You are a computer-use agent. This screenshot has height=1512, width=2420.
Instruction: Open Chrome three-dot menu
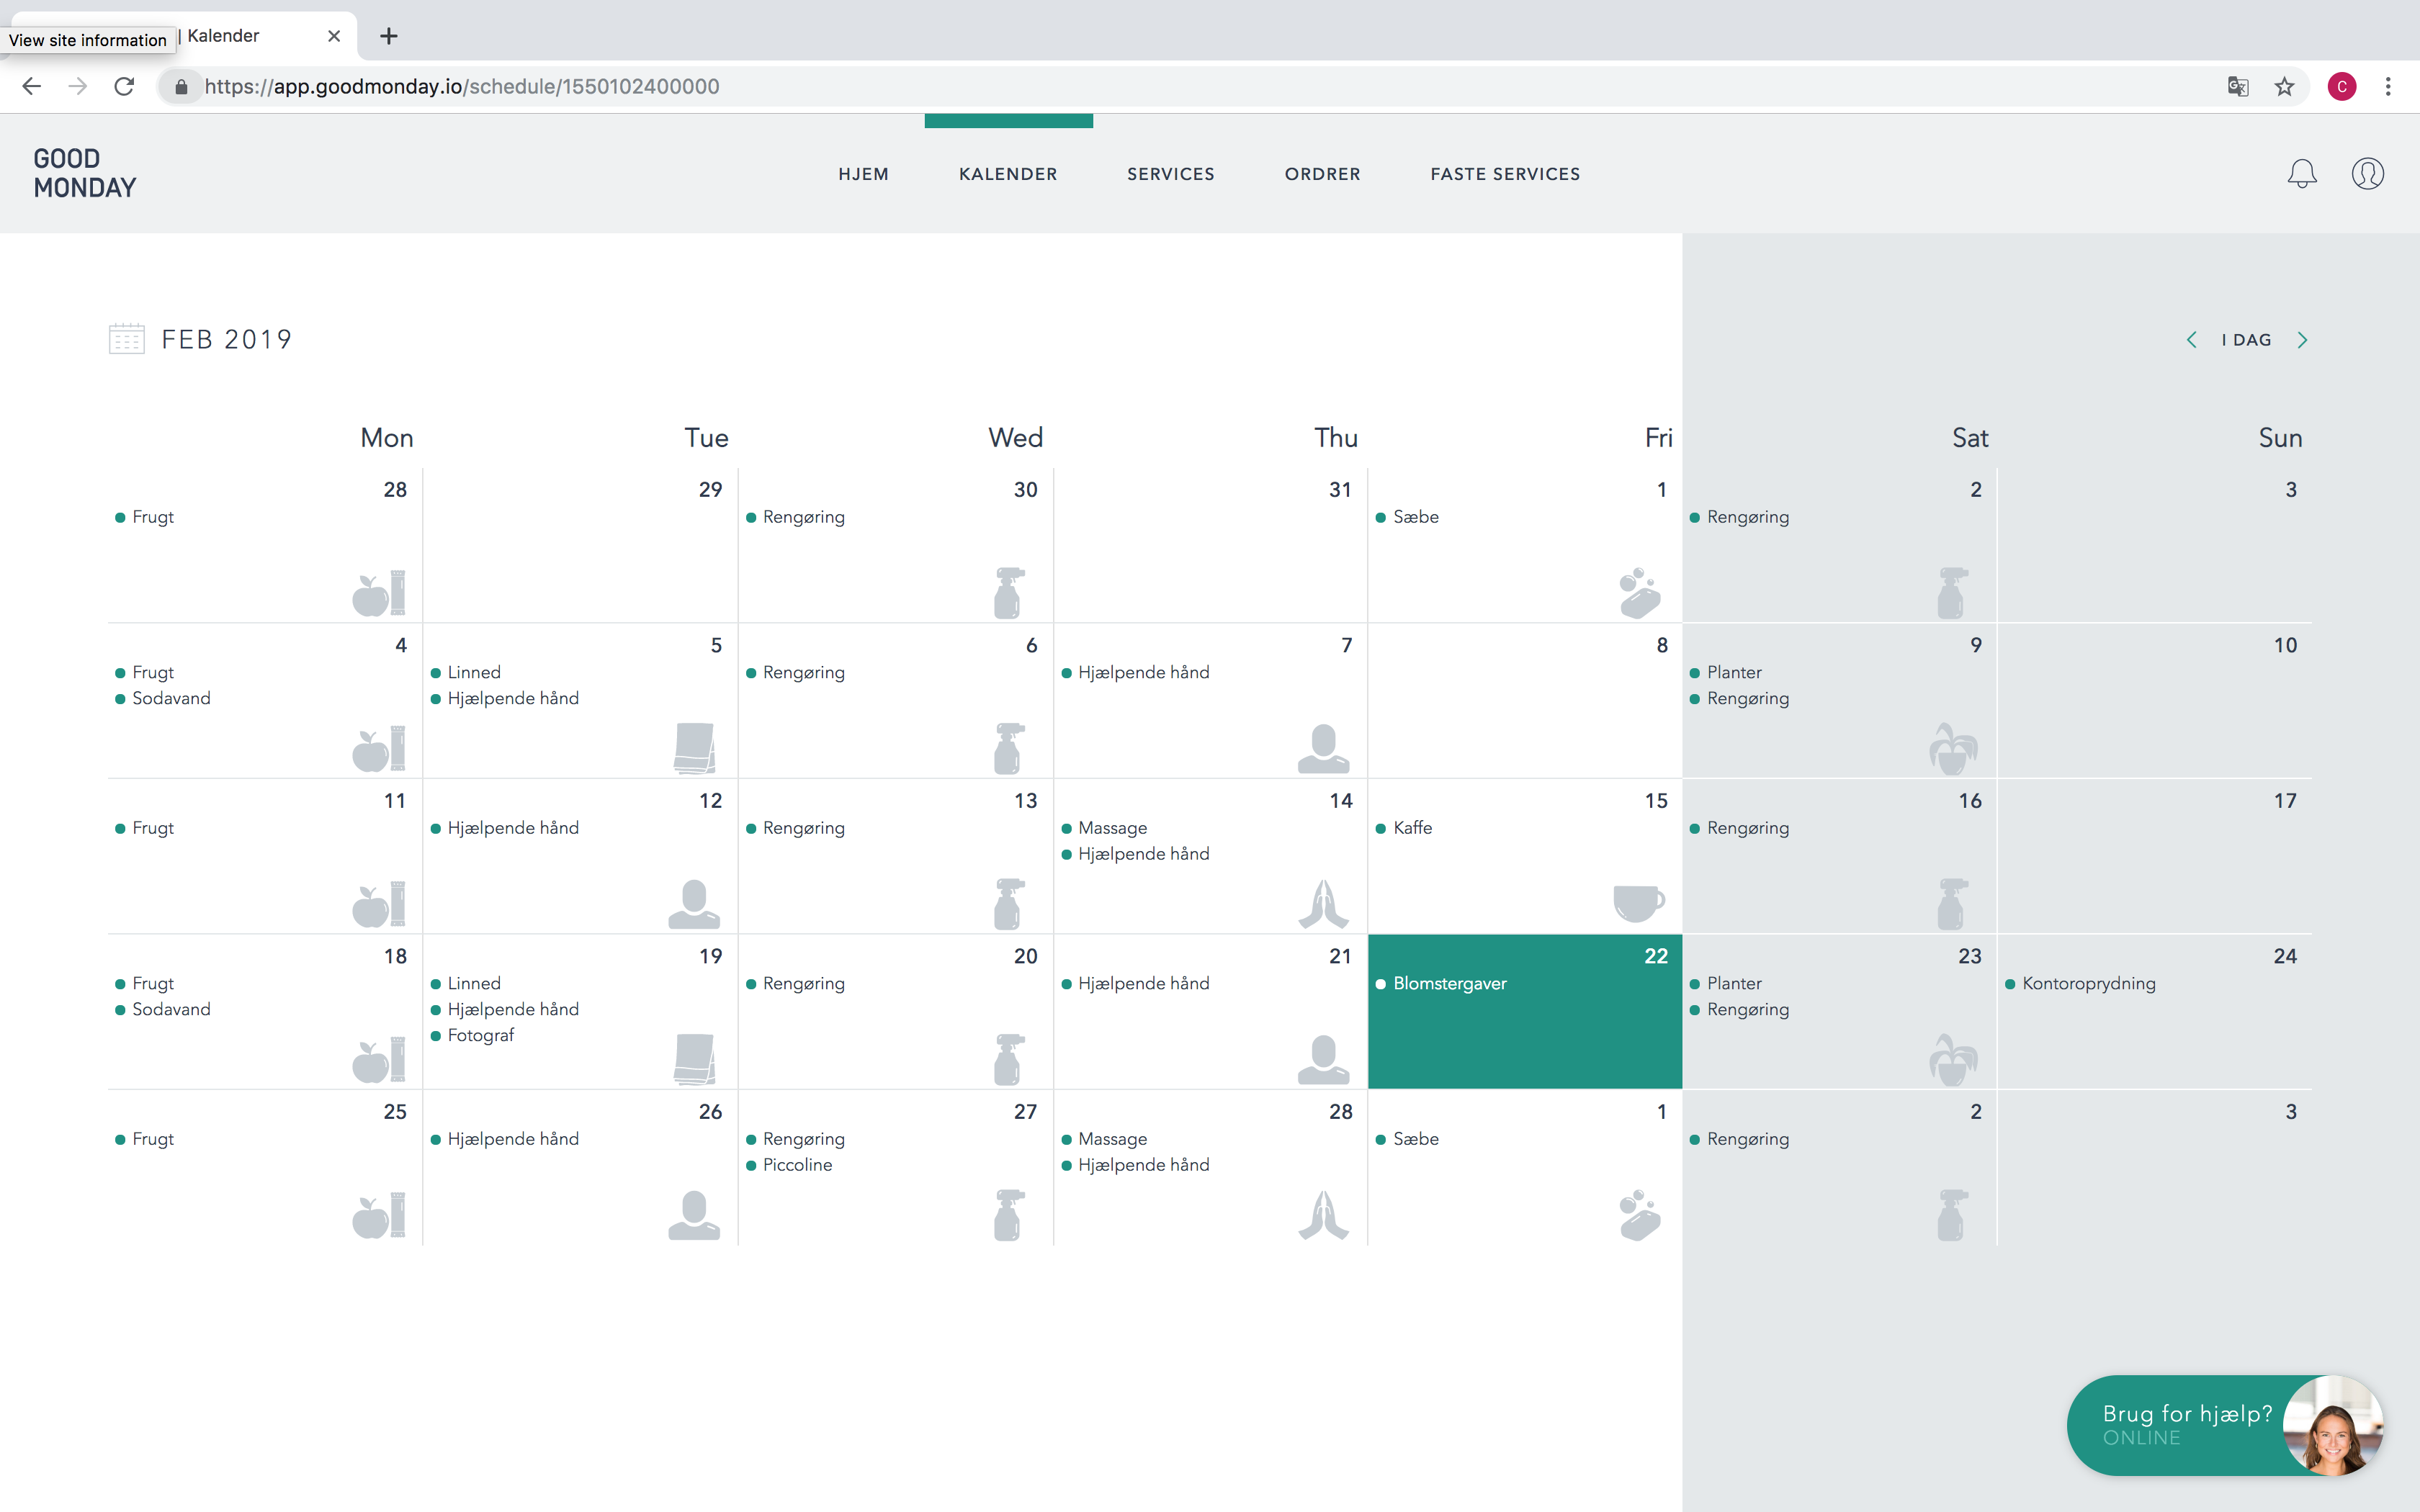click(x=2388, y=87)
